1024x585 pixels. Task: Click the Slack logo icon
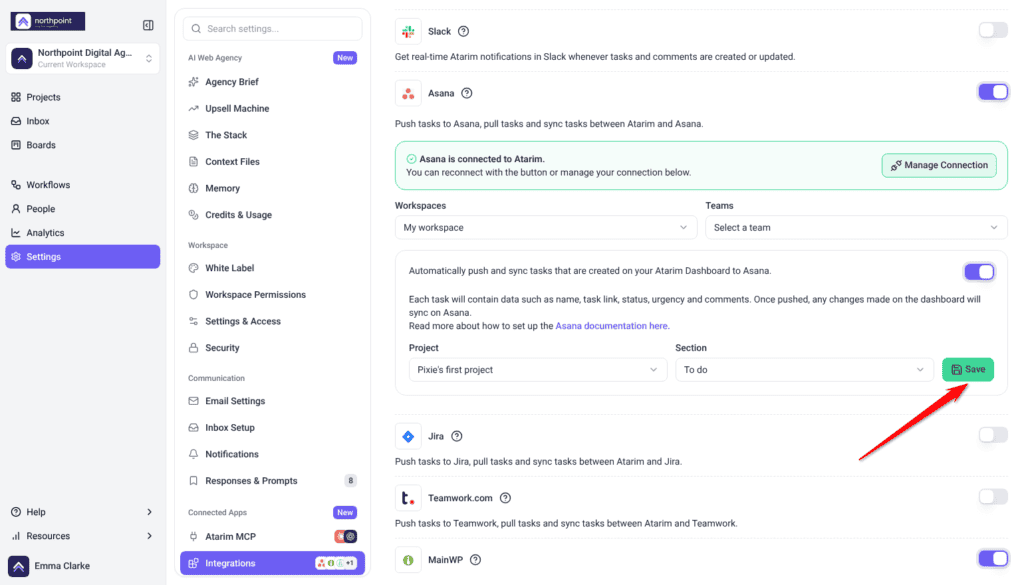point(408,31)
